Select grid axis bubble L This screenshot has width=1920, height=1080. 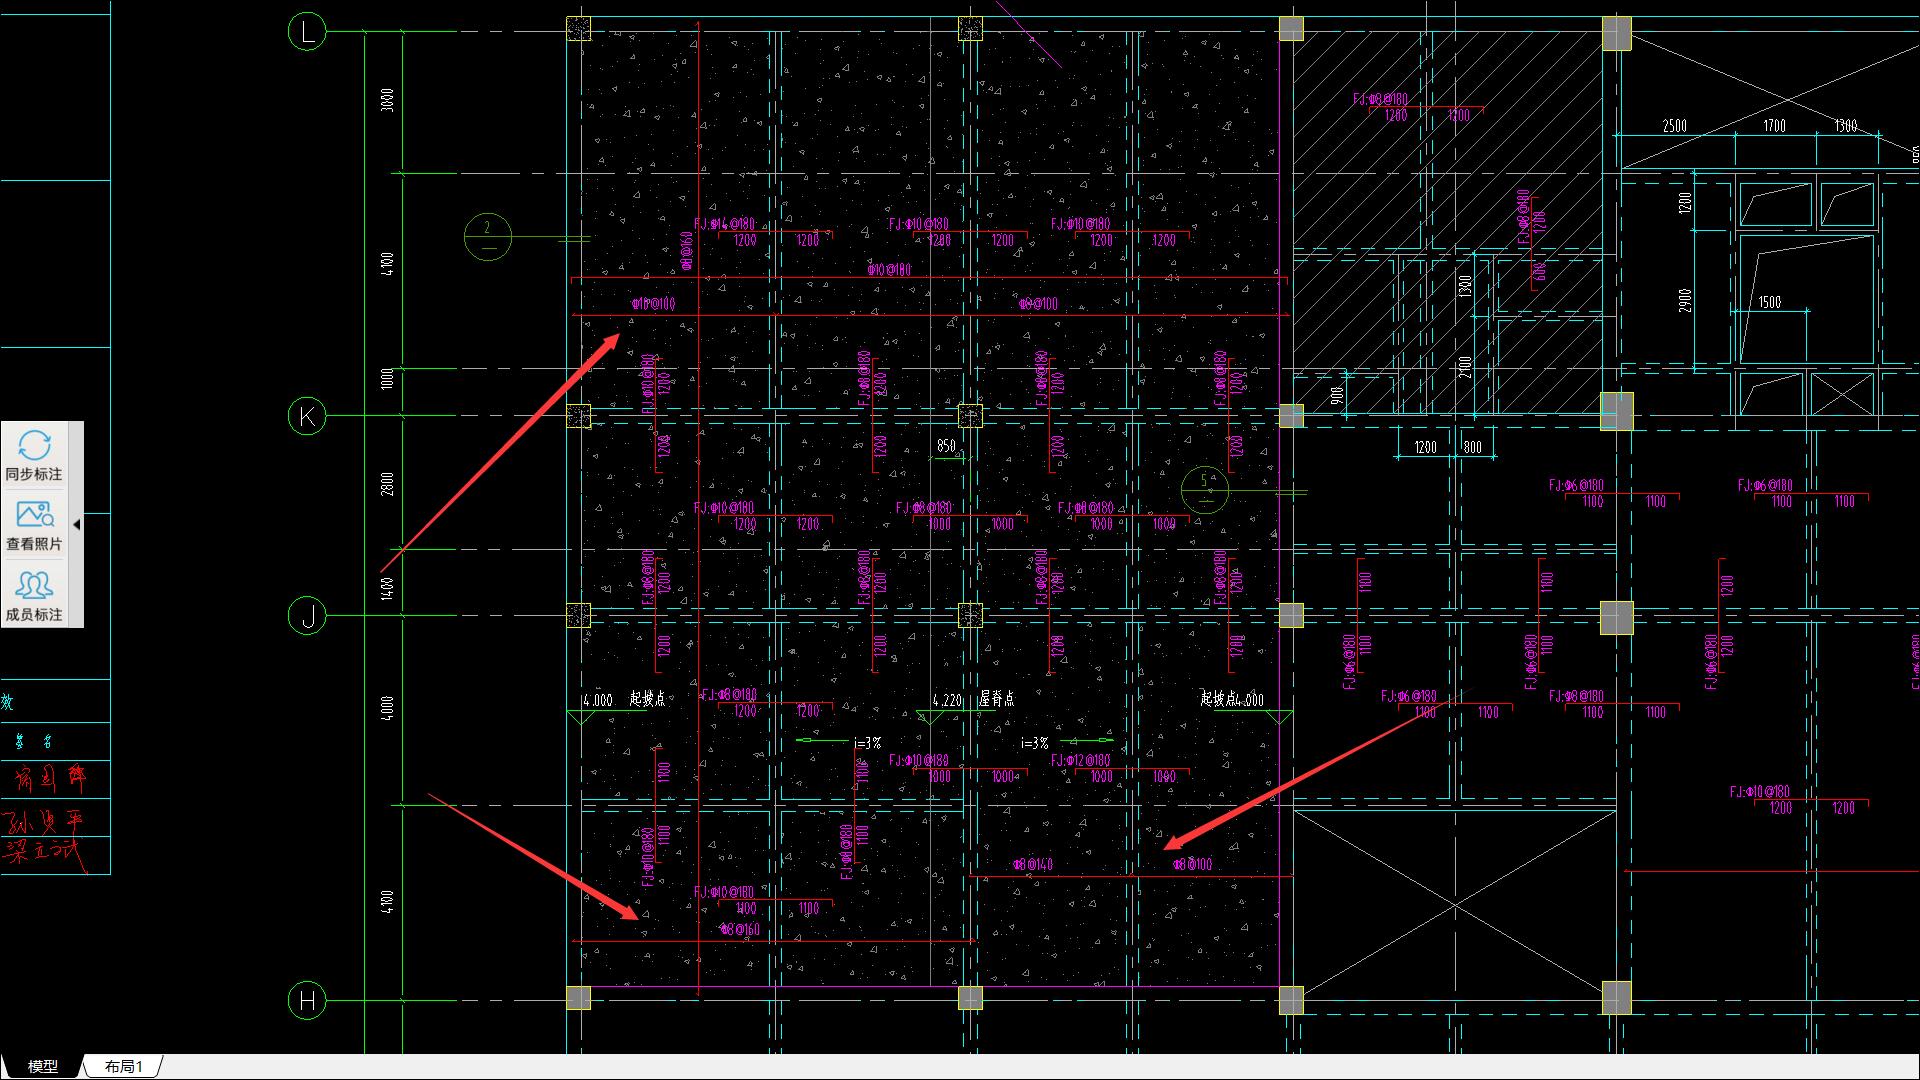307,32
